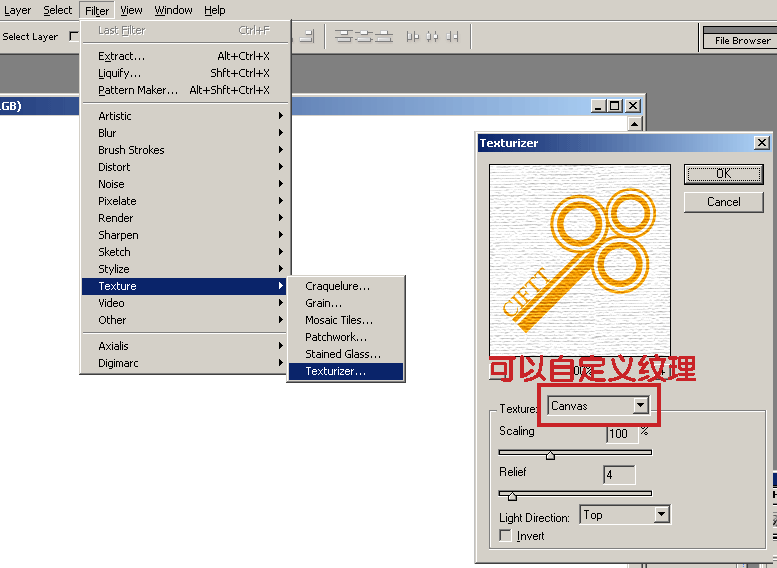Expand the Render filter submenu
The image size is (777, 568).
click(186, 218)
